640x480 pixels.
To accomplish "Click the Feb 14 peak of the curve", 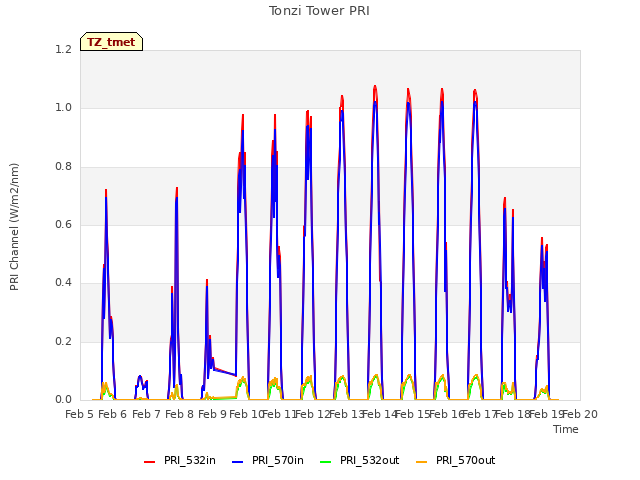I will [x=375, y=87].
